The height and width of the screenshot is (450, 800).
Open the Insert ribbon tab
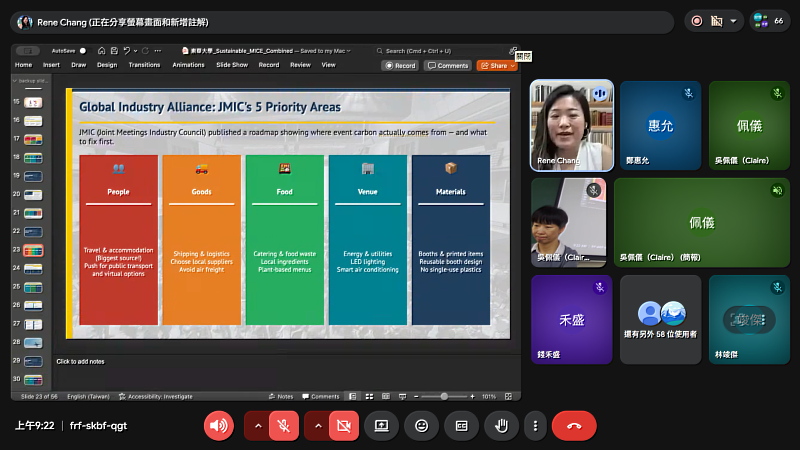click(x=51, y=65)
